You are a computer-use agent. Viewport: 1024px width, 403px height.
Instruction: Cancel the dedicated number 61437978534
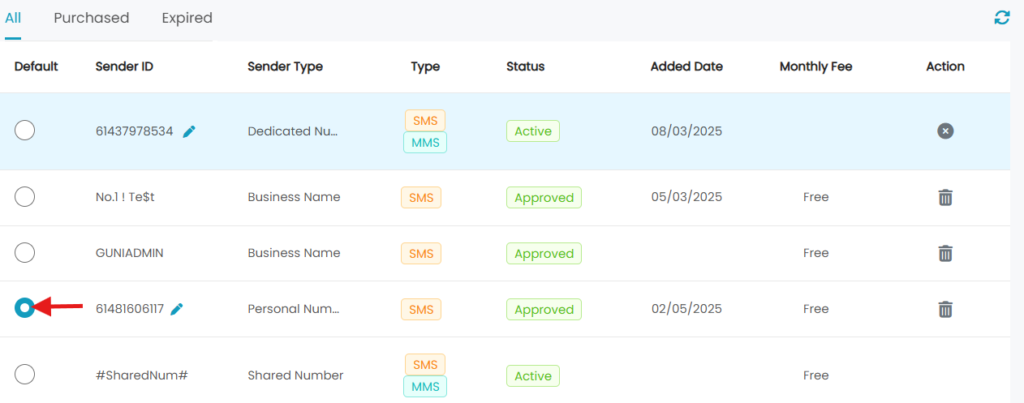tap(945, 131)
